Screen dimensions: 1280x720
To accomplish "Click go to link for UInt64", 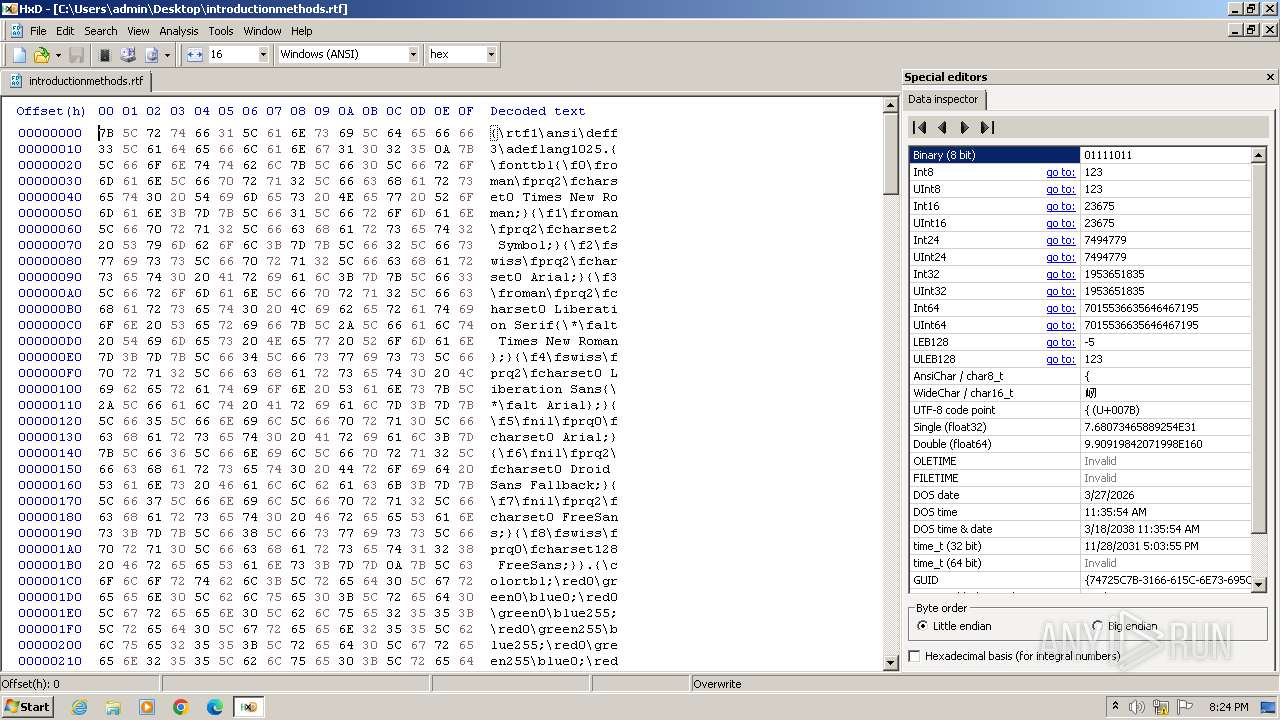I will (1060, 325).
